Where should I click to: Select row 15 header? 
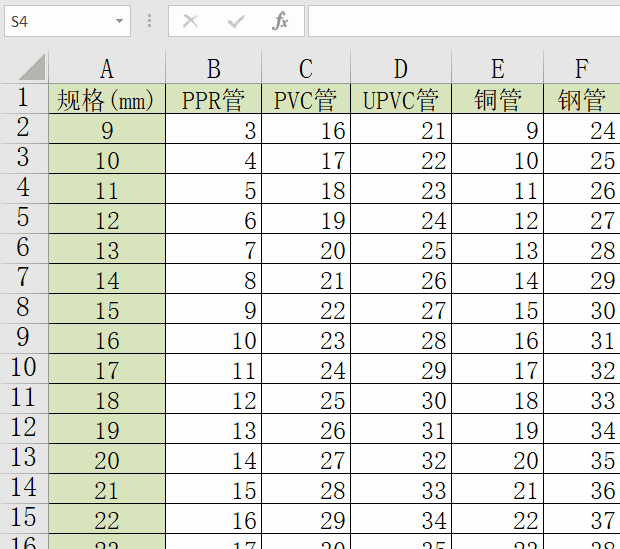point(24,518)
